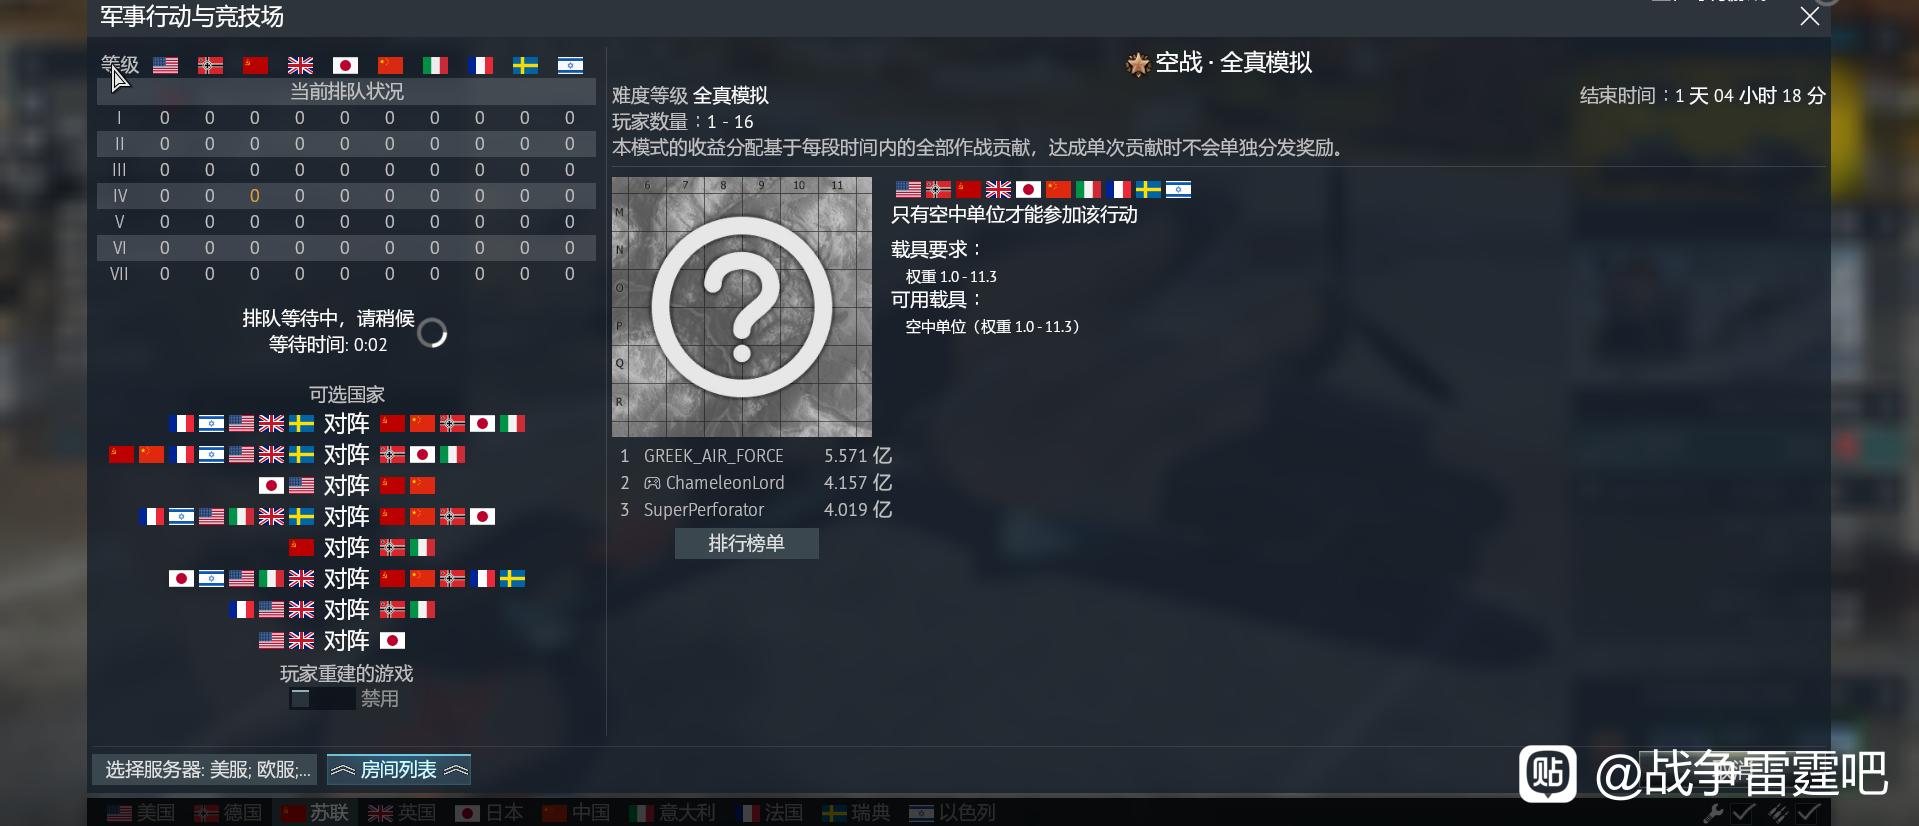Click the star medal icon beside 空战·全真模拟

pos(1137,64)
